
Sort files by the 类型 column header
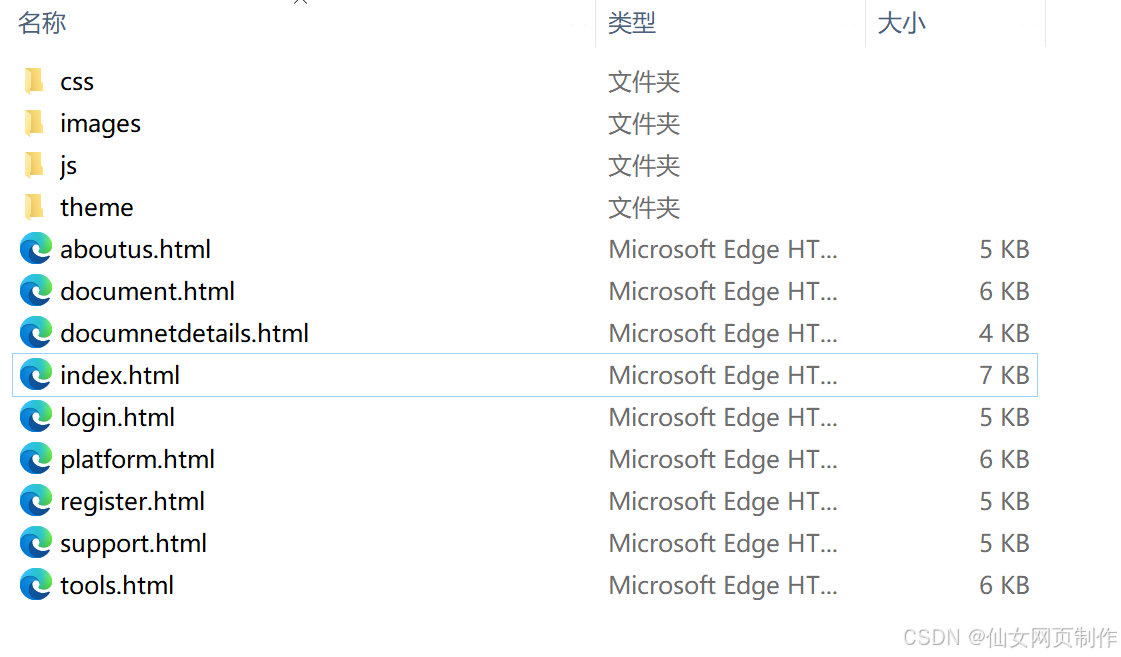pos(633,22)
